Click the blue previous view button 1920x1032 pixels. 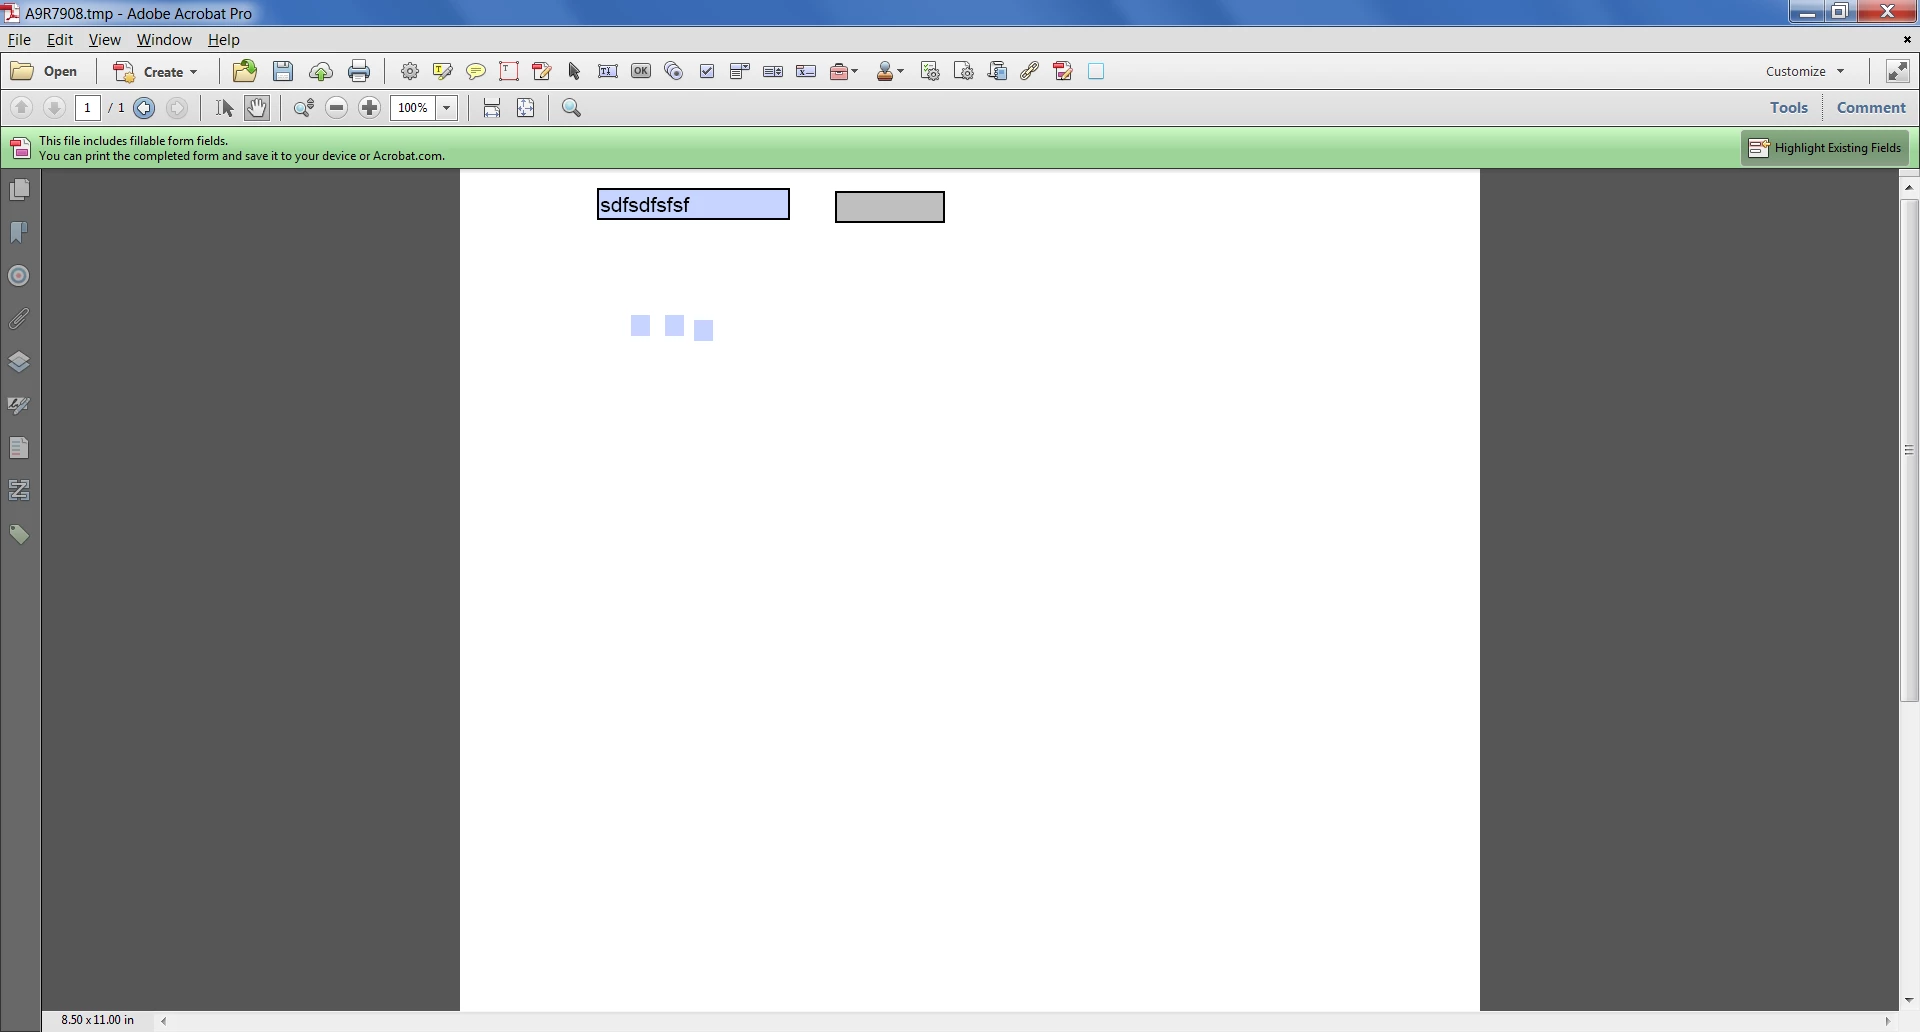click(x=144, y=108)
